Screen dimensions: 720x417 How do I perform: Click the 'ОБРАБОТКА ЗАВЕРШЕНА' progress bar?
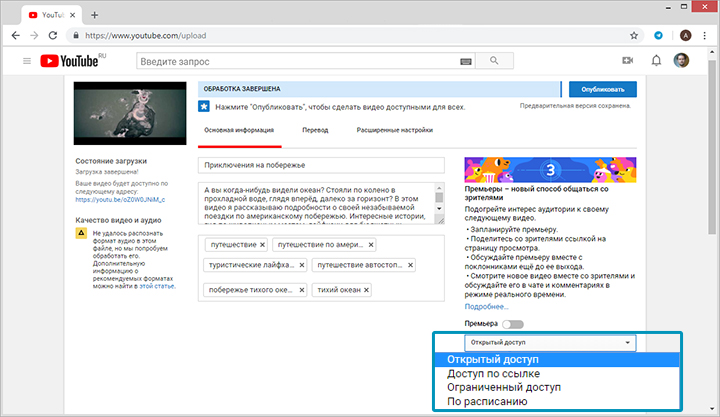[379, 89]
